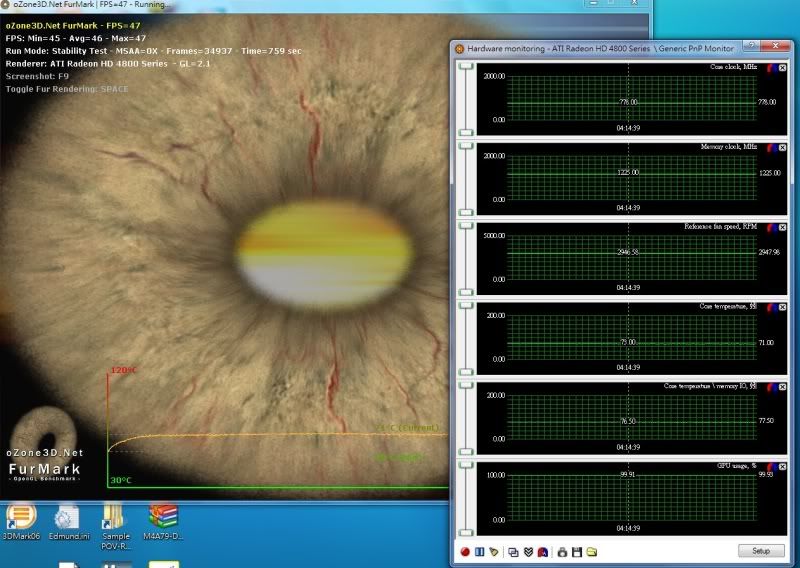Click the Renderer: ATI Radeon HD 4800 line
Viewport: 800px width, 568px height.
(108, 64)
